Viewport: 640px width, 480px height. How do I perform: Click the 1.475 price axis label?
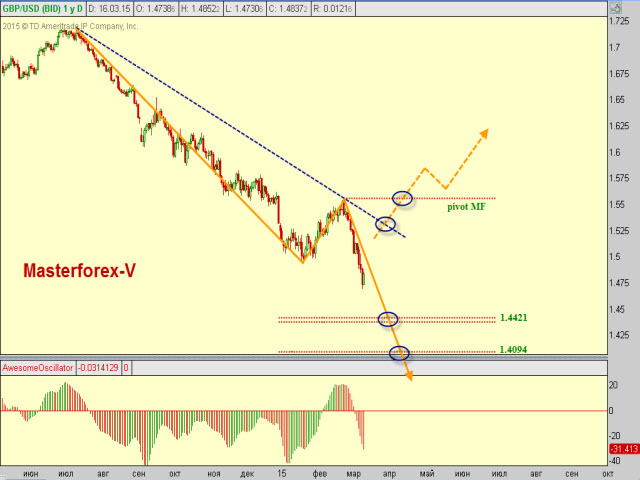(619, 283)
